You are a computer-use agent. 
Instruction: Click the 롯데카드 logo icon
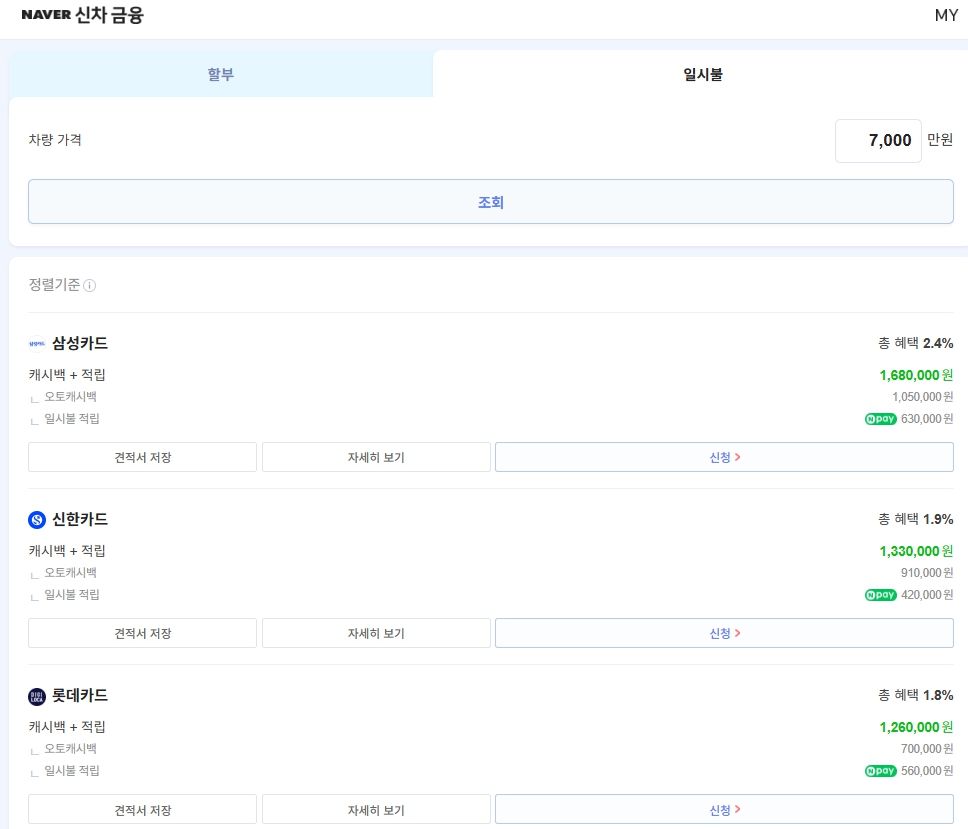pos(37,696)
